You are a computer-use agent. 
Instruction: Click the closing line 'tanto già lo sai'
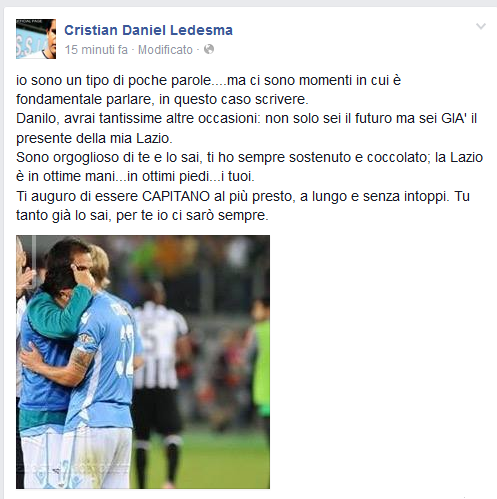point(142,215)
